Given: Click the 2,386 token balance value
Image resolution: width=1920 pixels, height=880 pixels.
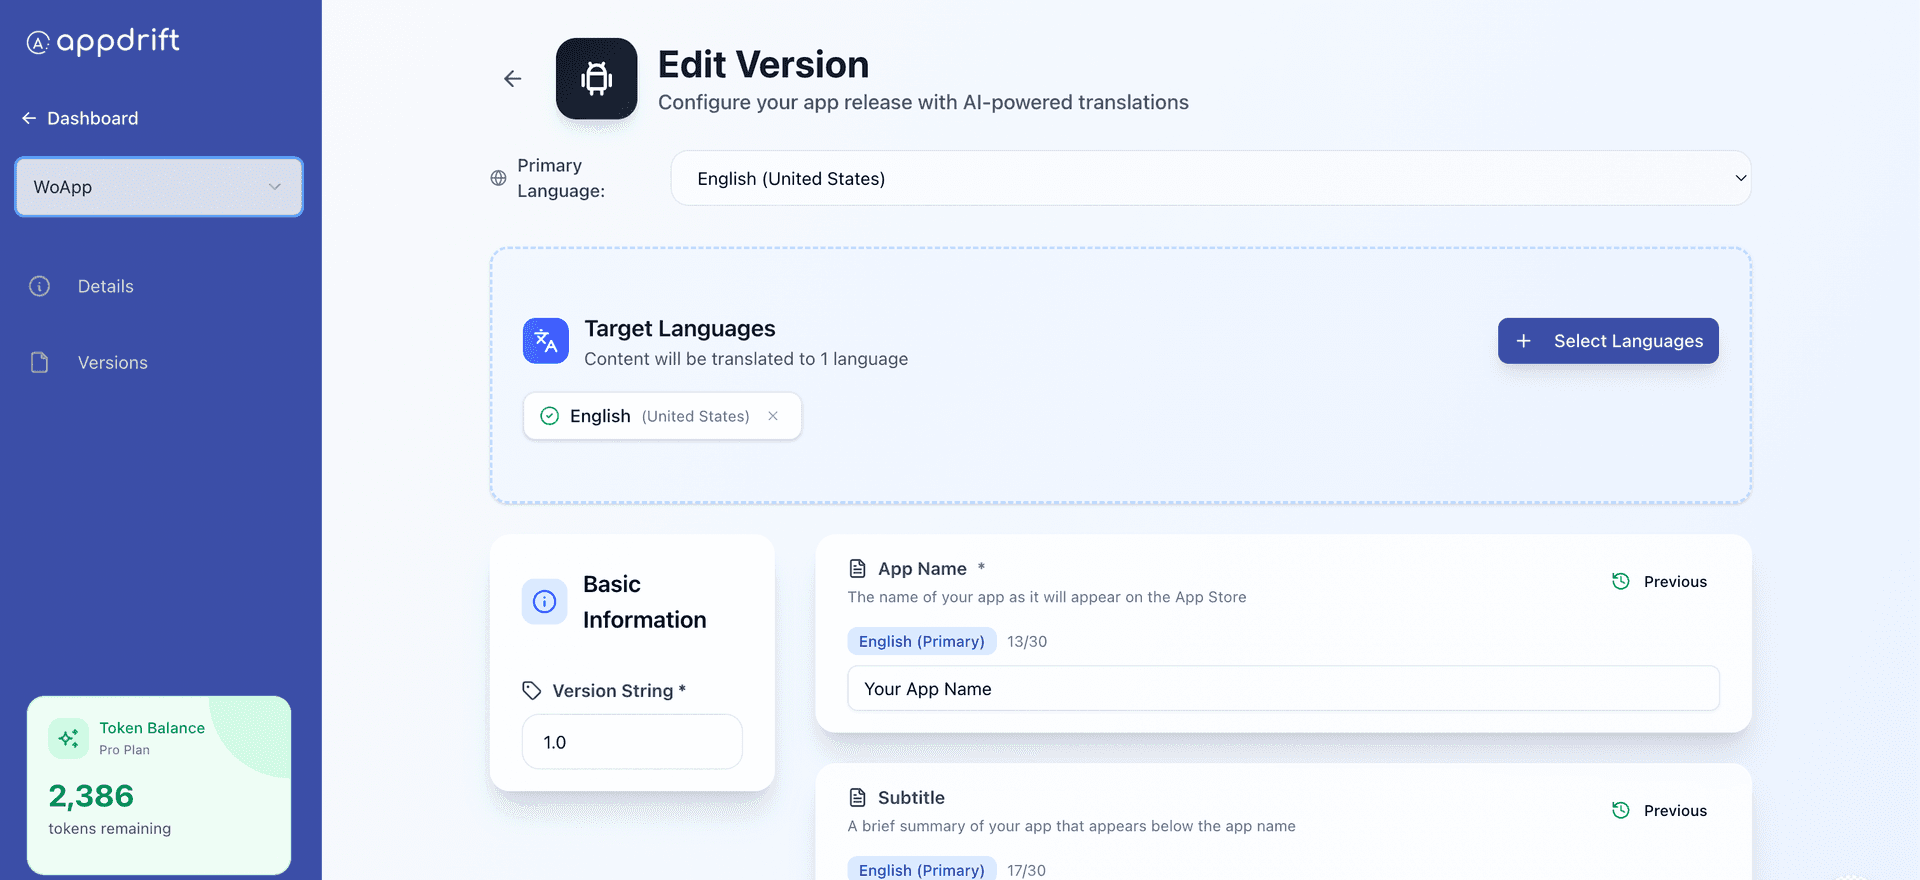Looking at the screenshot, I should (91, 796).
